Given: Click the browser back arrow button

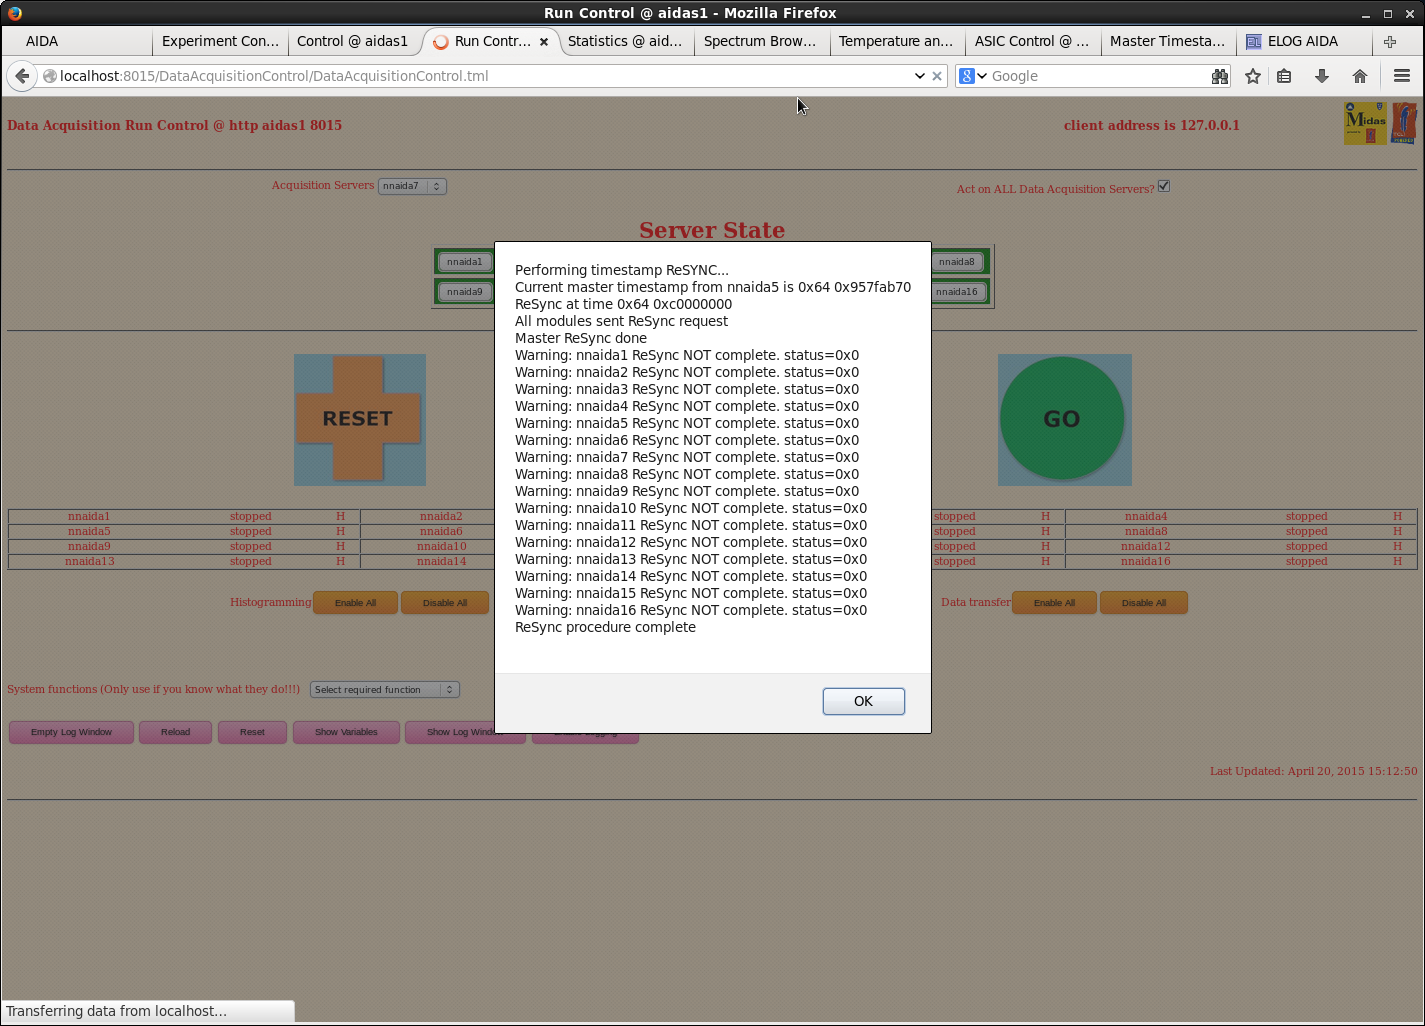Looking at the screenshot, I should click(22, 76).
